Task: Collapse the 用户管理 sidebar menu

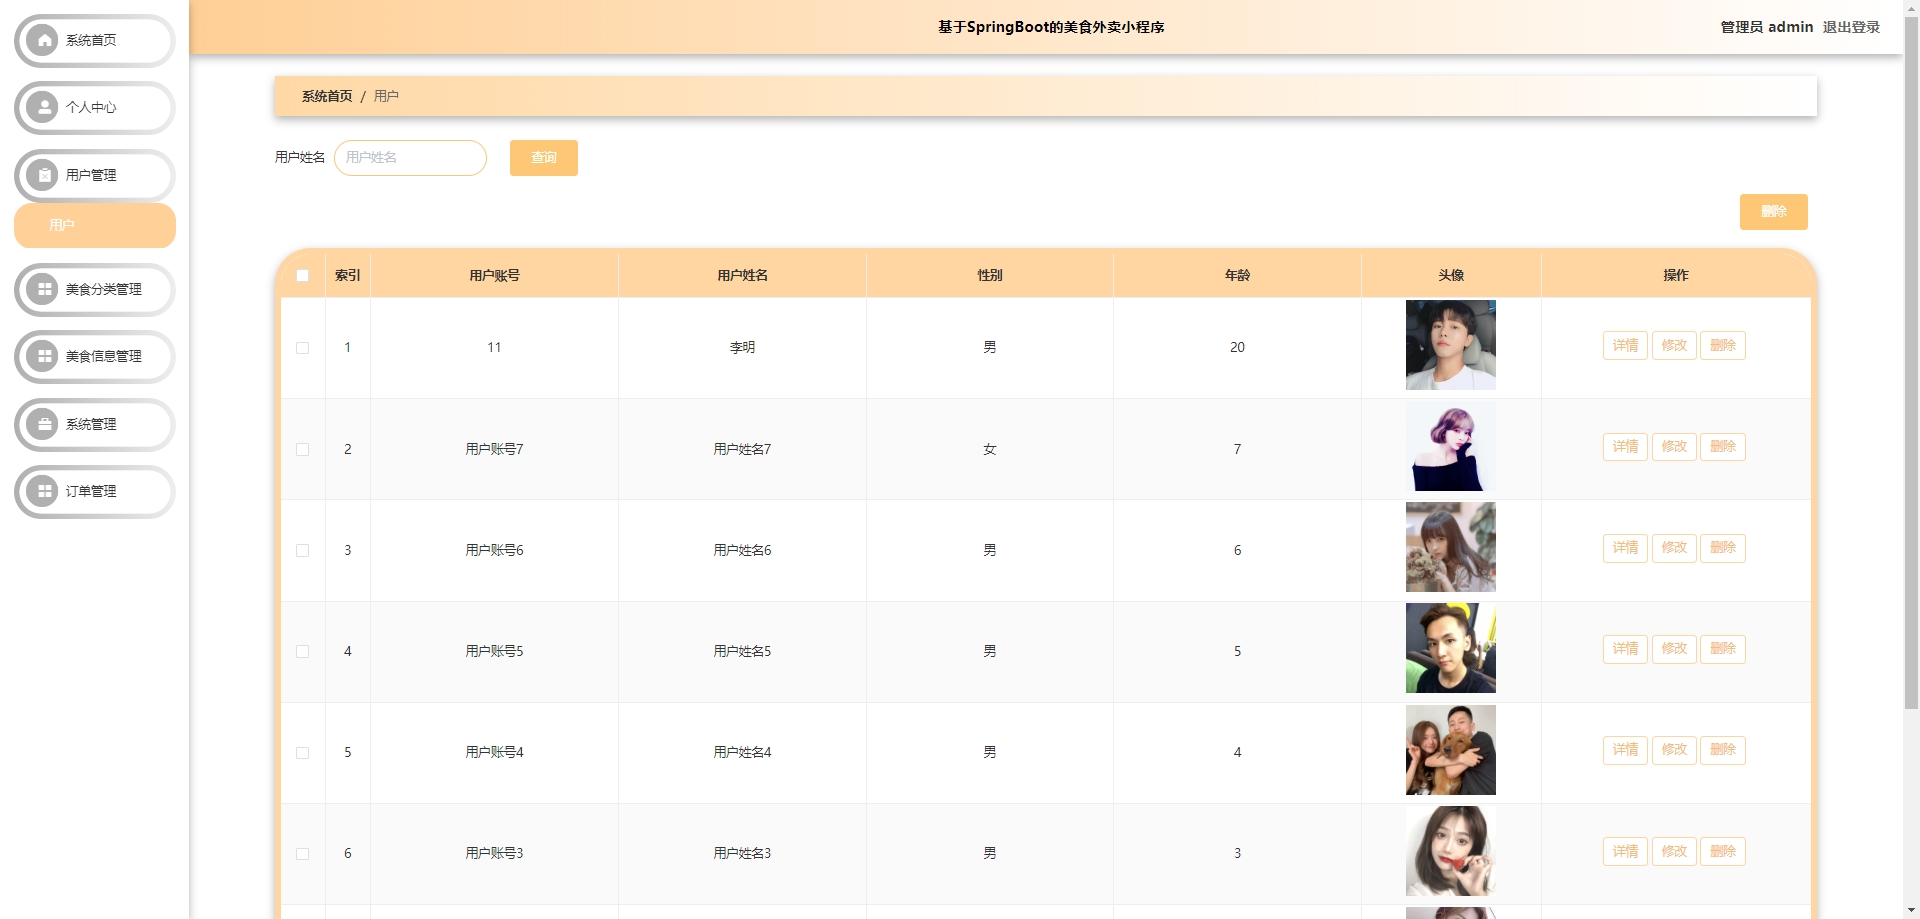Action: point(95,175)
